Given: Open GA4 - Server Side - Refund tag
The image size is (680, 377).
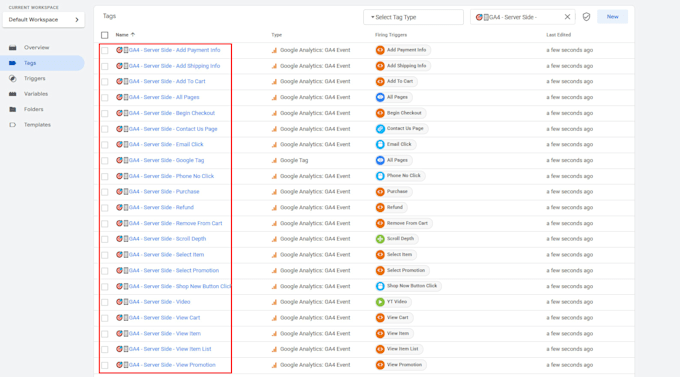Looking at the screenshot, I should [161, 207].
